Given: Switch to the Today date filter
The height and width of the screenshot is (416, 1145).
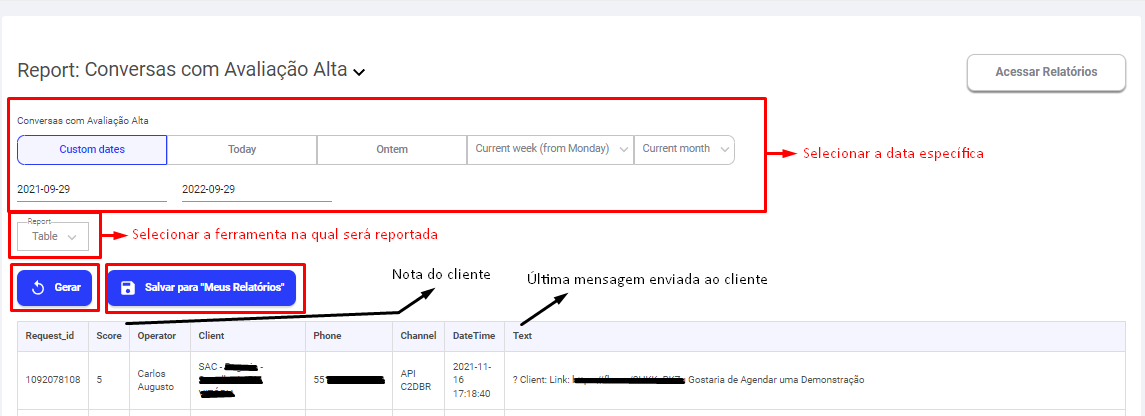Looking at the screenshot, I should (242, 149).
